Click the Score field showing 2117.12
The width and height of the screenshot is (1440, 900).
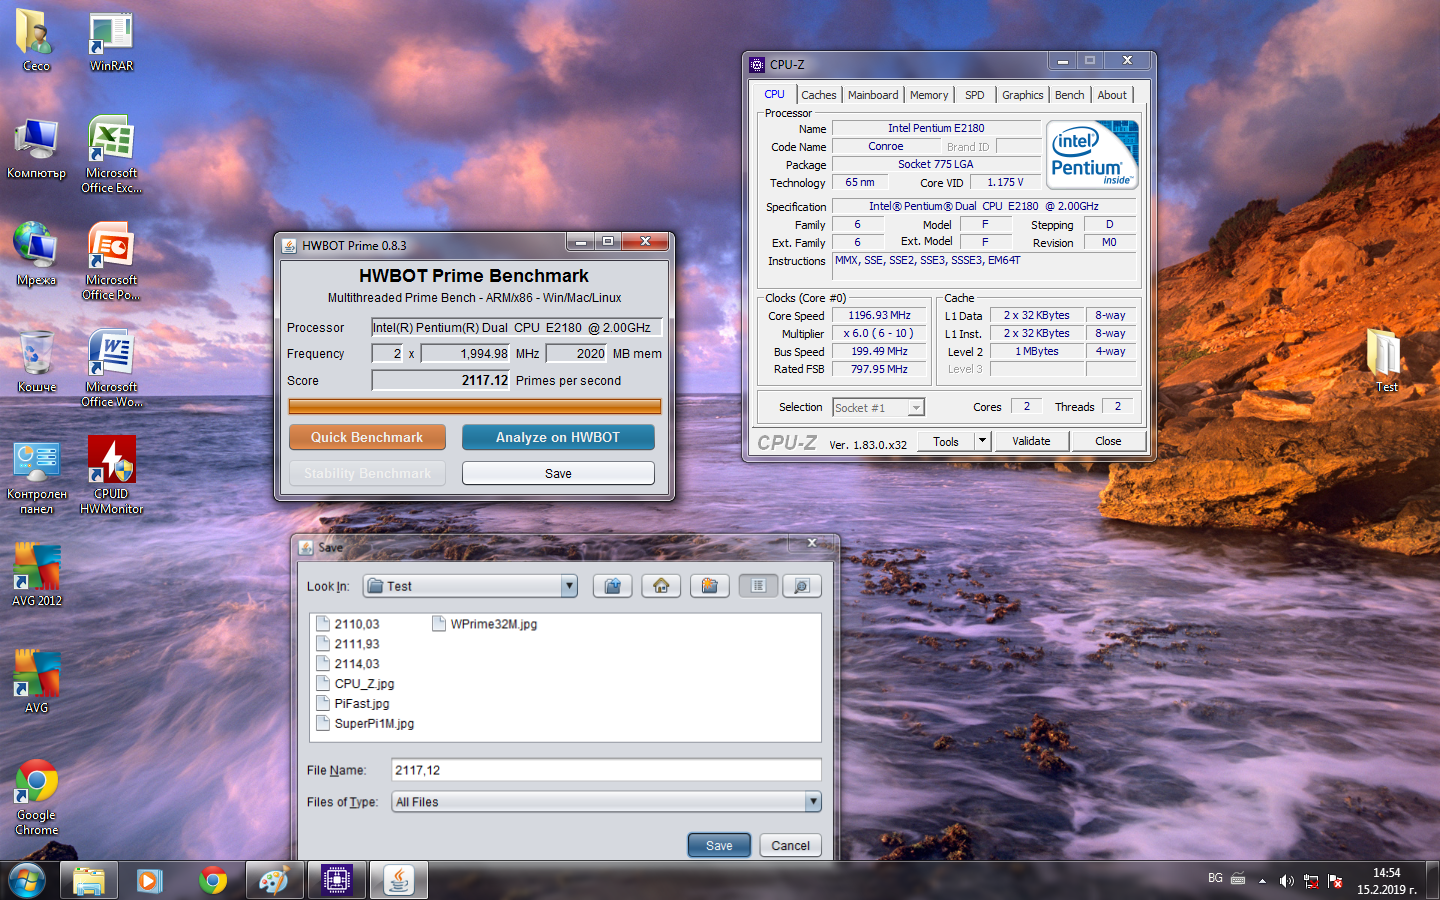tap(441, 380)
